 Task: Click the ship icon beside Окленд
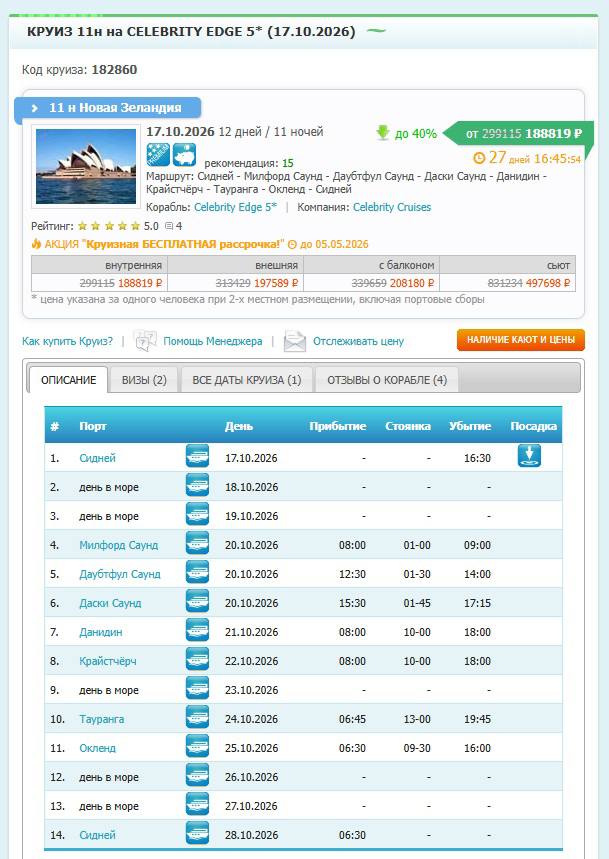point(197,747)
